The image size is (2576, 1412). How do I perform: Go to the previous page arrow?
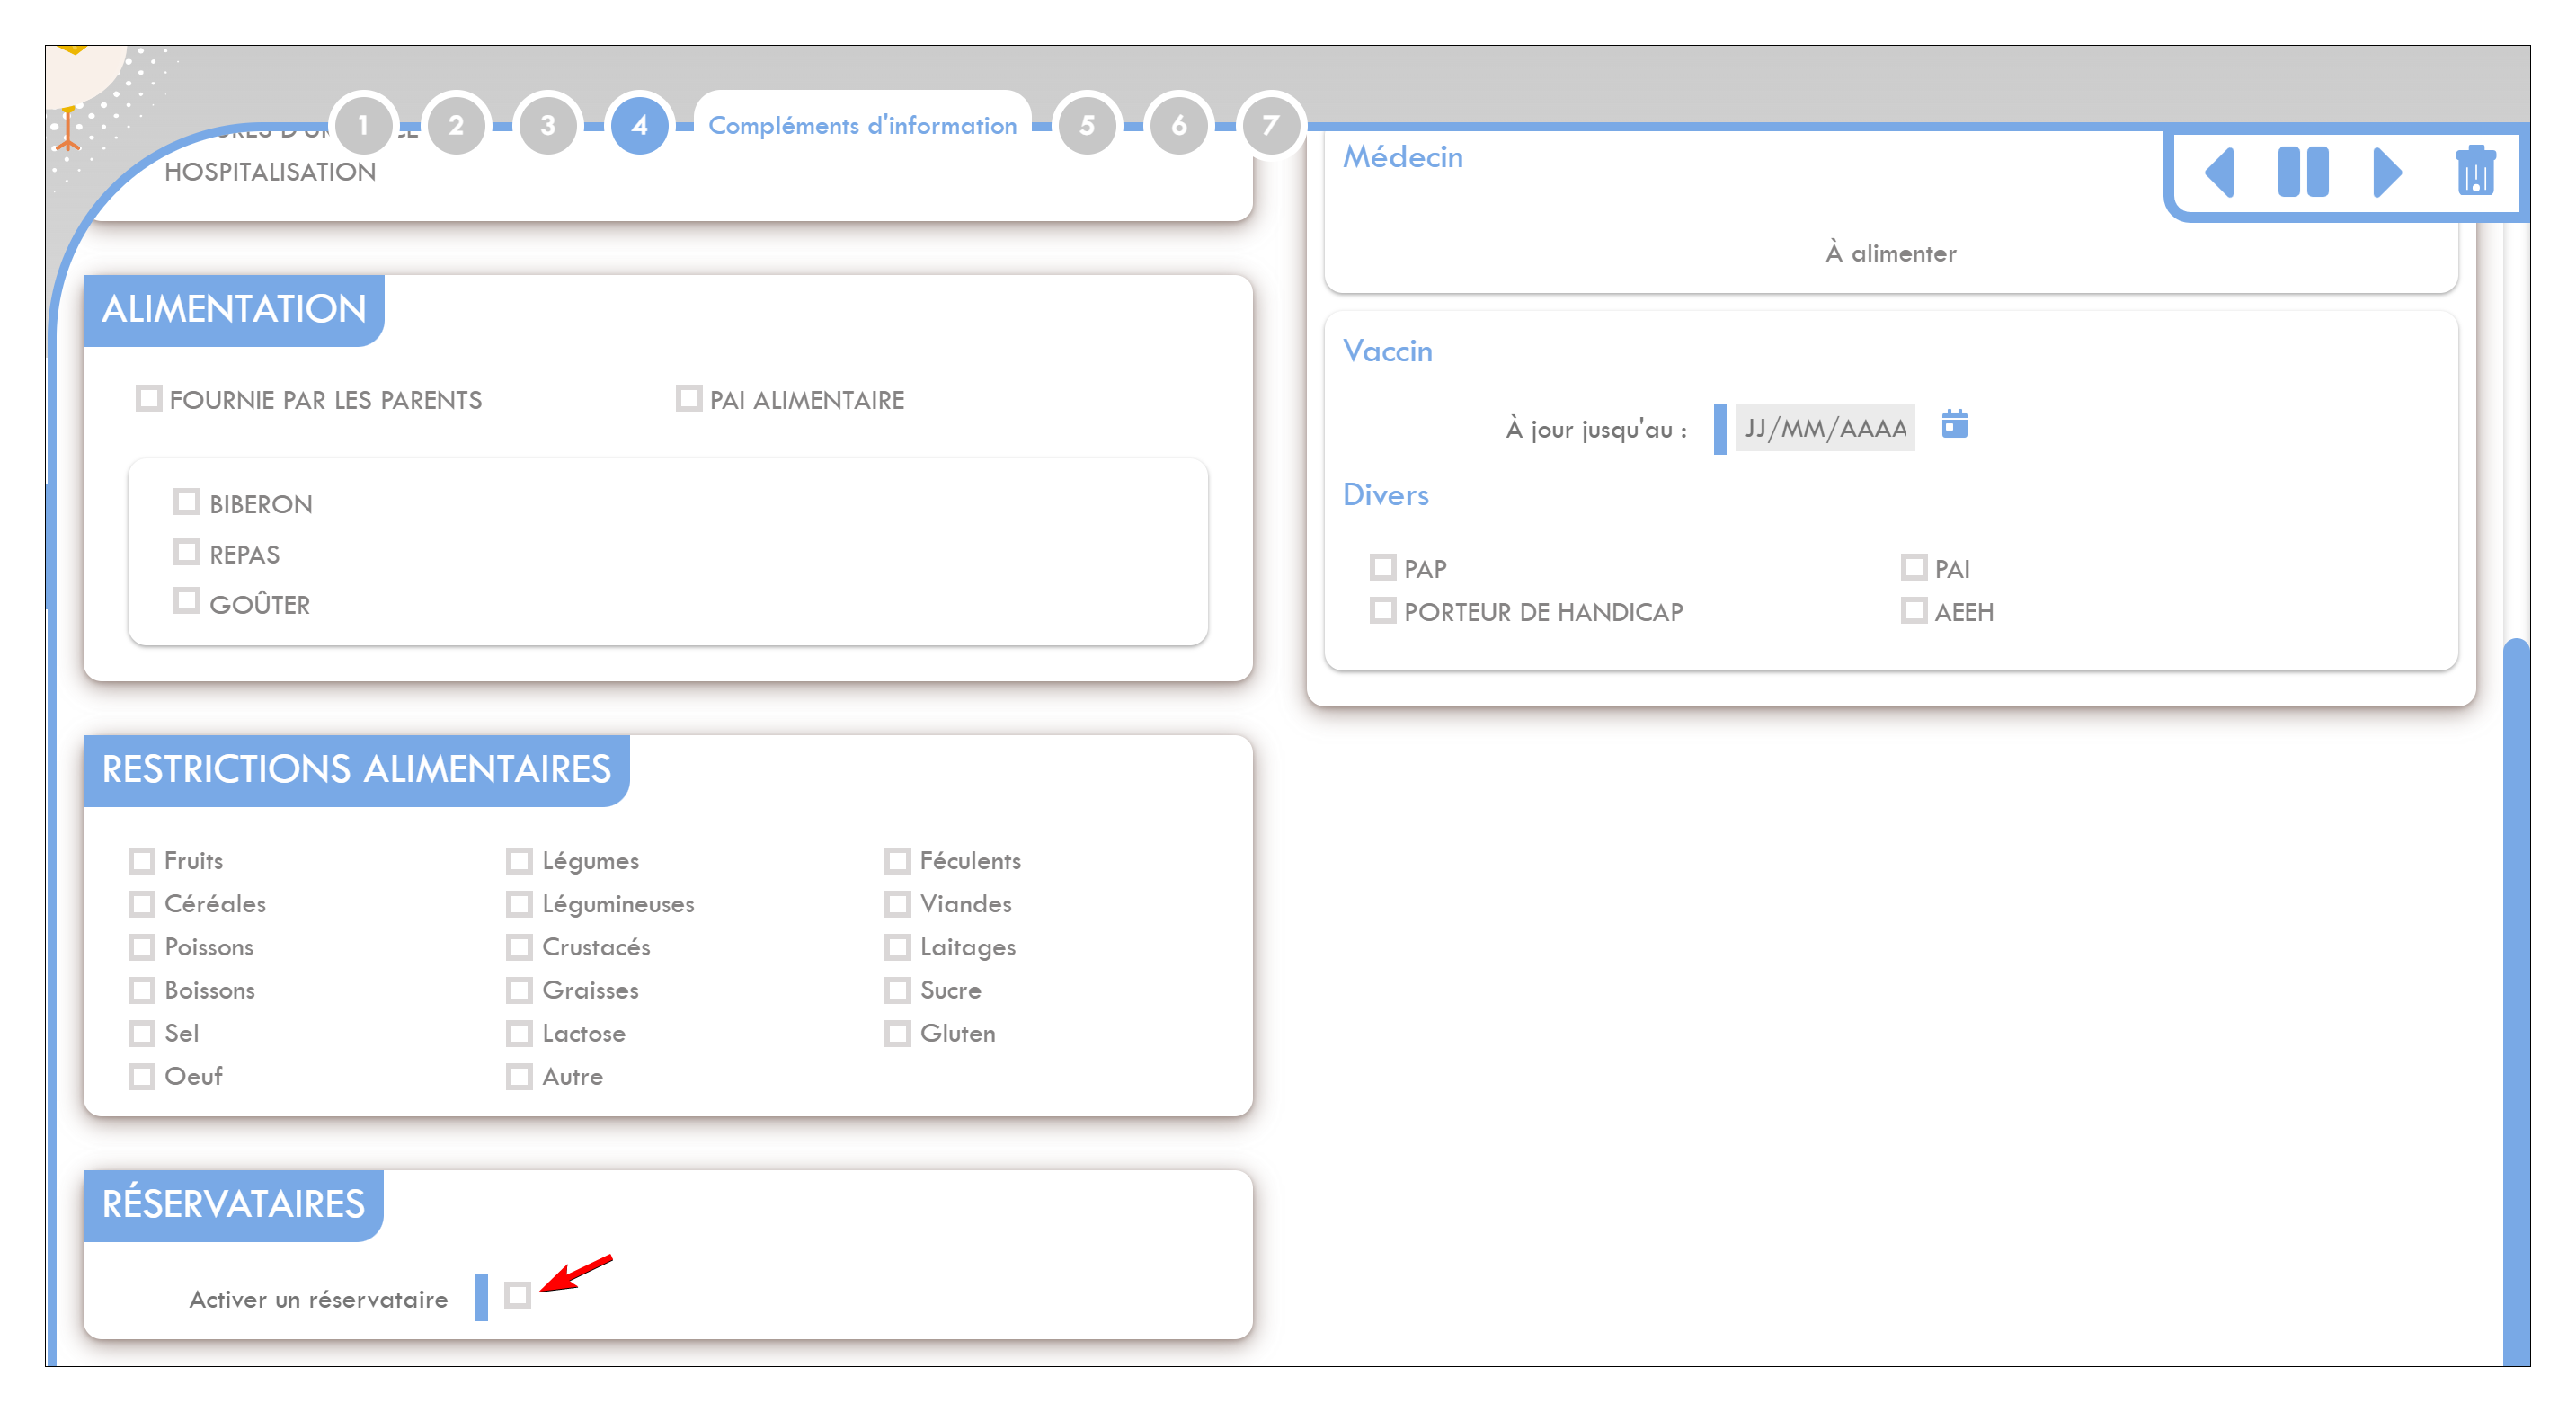pyautogui.click(x=2219, y=172)
